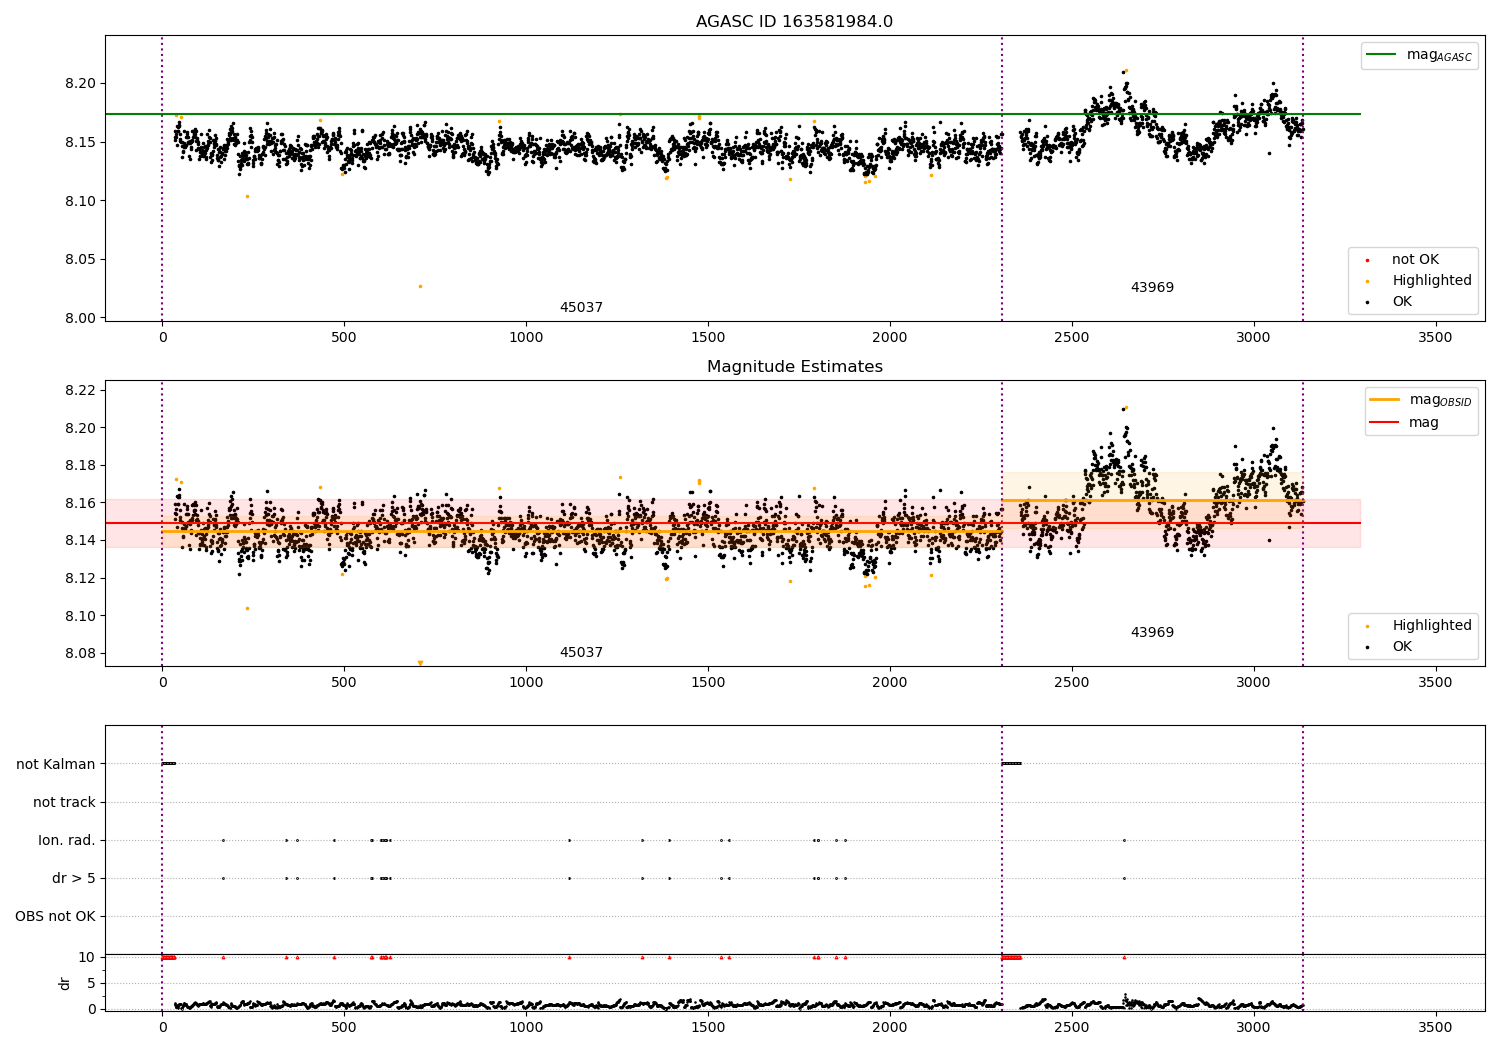Click 'OK' black-dot entry in top plot legend
The image size is (1500, 1050).
(1390, 302)
